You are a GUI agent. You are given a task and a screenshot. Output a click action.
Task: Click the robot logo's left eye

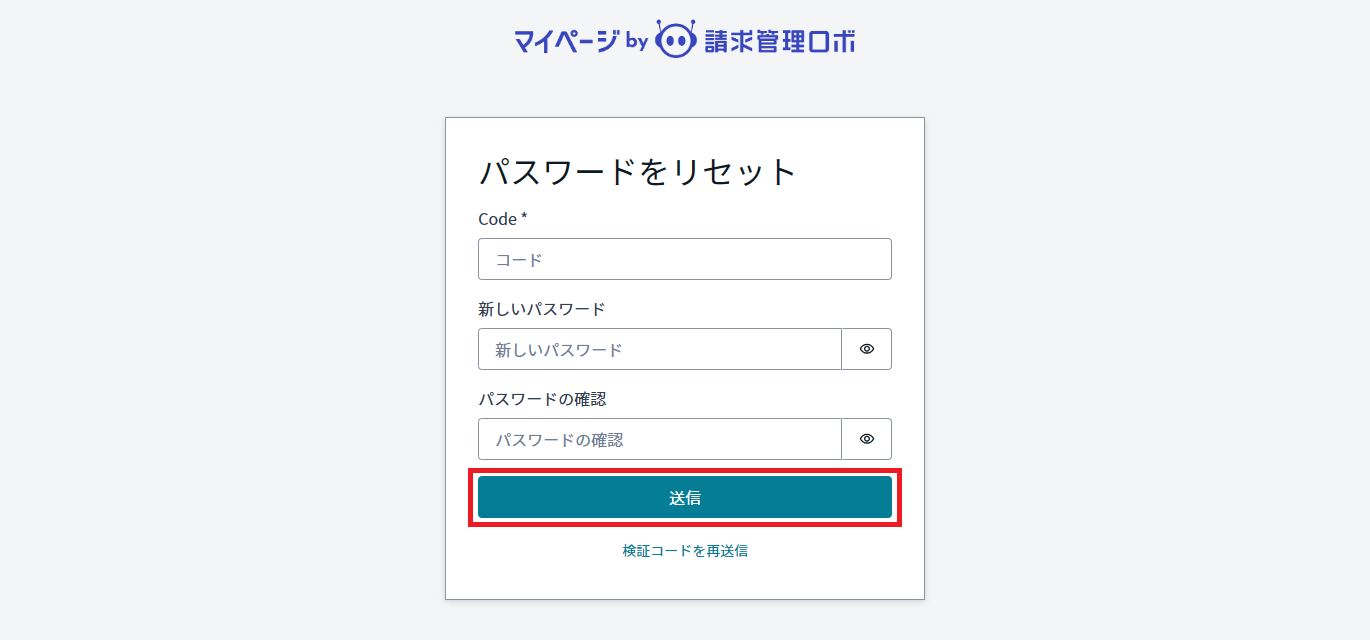click(668, 42)
